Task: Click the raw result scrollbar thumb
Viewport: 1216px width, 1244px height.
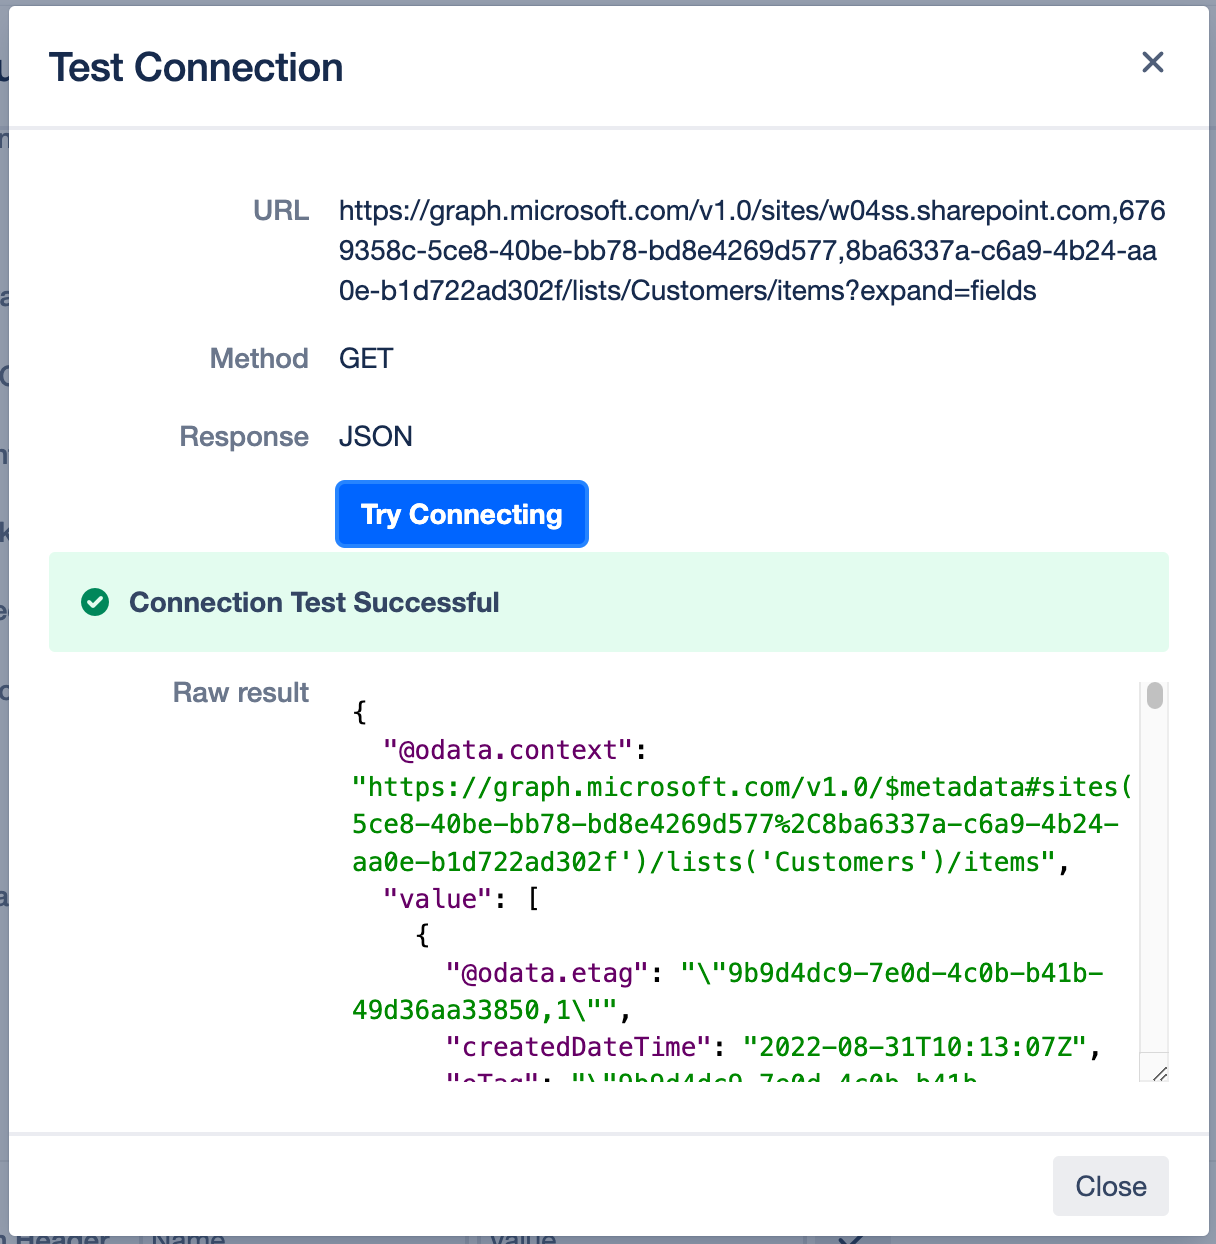Action: pyautogui.click(x=1155, y=695)
